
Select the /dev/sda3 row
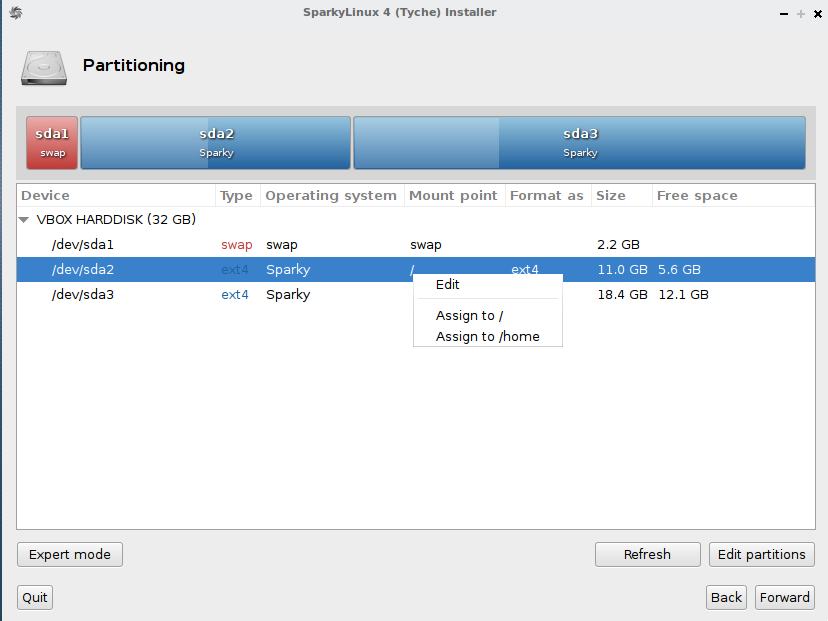point(416,295)
